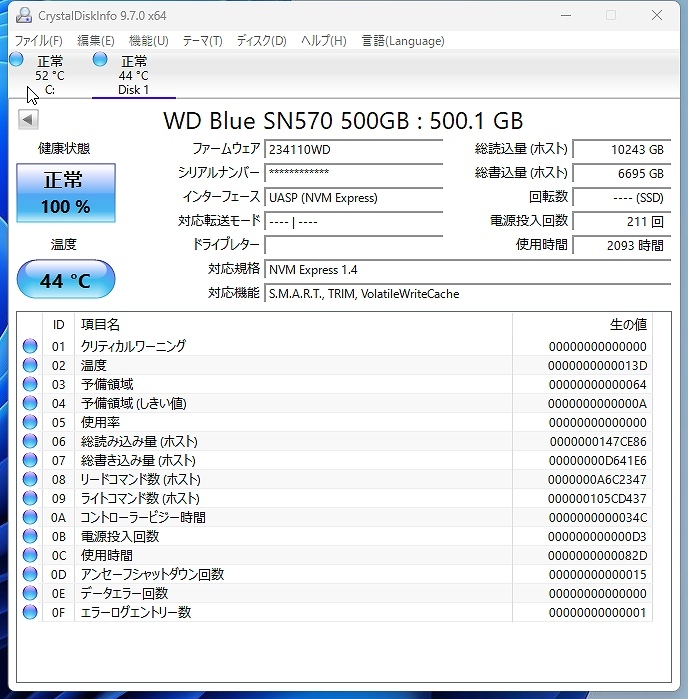
Task: Select the Disk 1 drive tab
Action: click(133, 75)
